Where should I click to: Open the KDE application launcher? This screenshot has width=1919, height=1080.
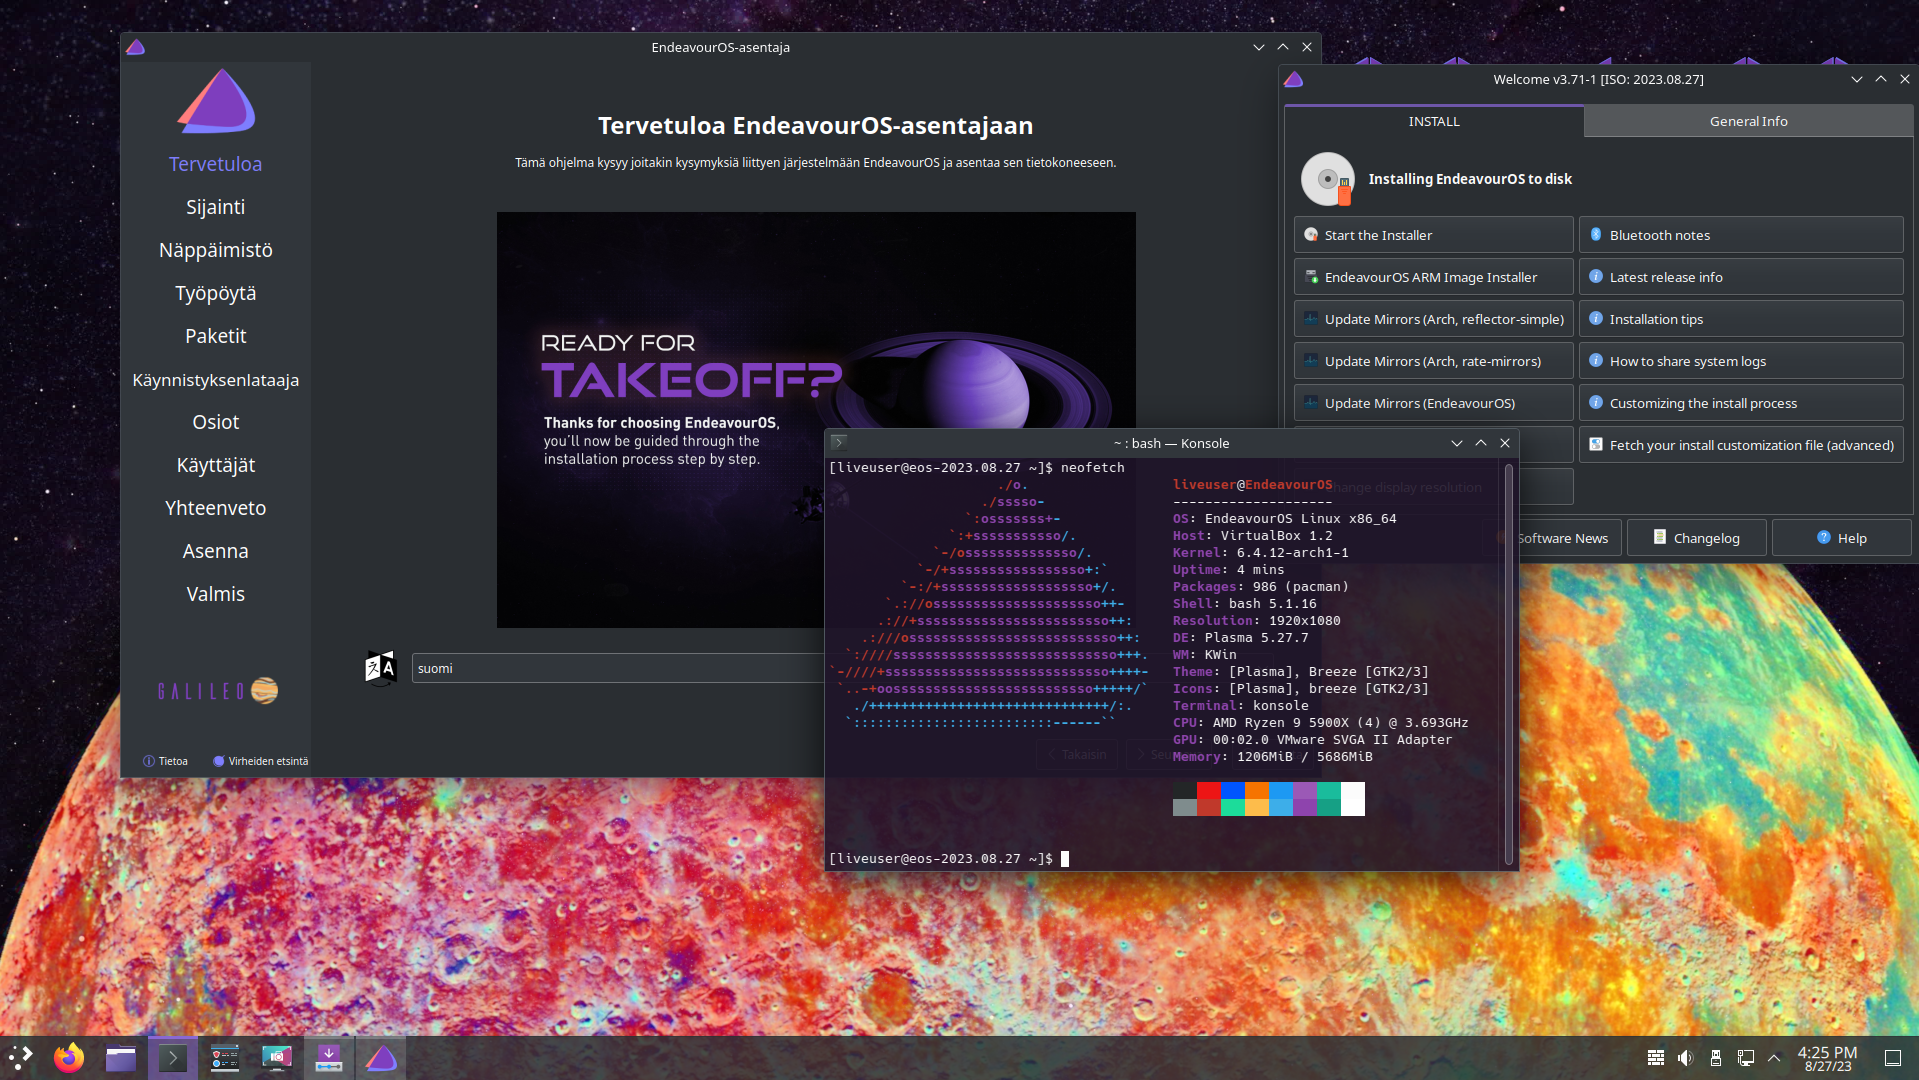[x=20, y=1058]
